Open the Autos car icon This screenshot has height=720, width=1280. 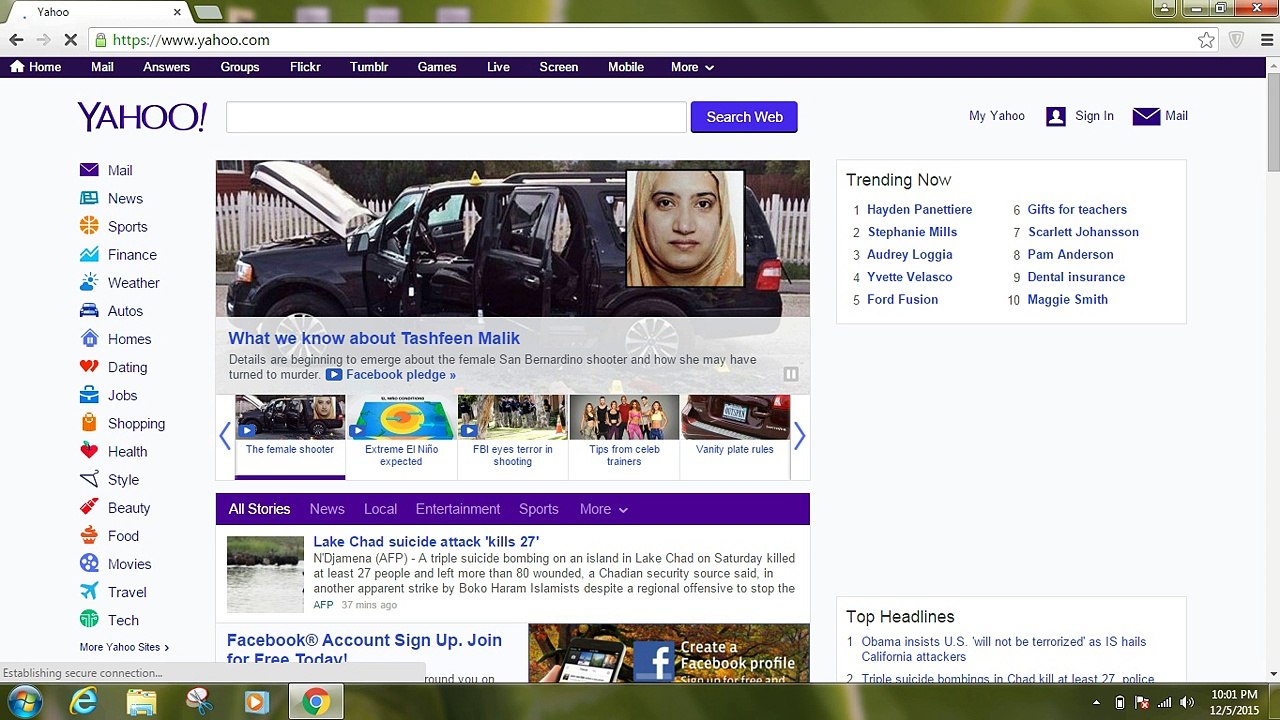click(x=89, y=310)
